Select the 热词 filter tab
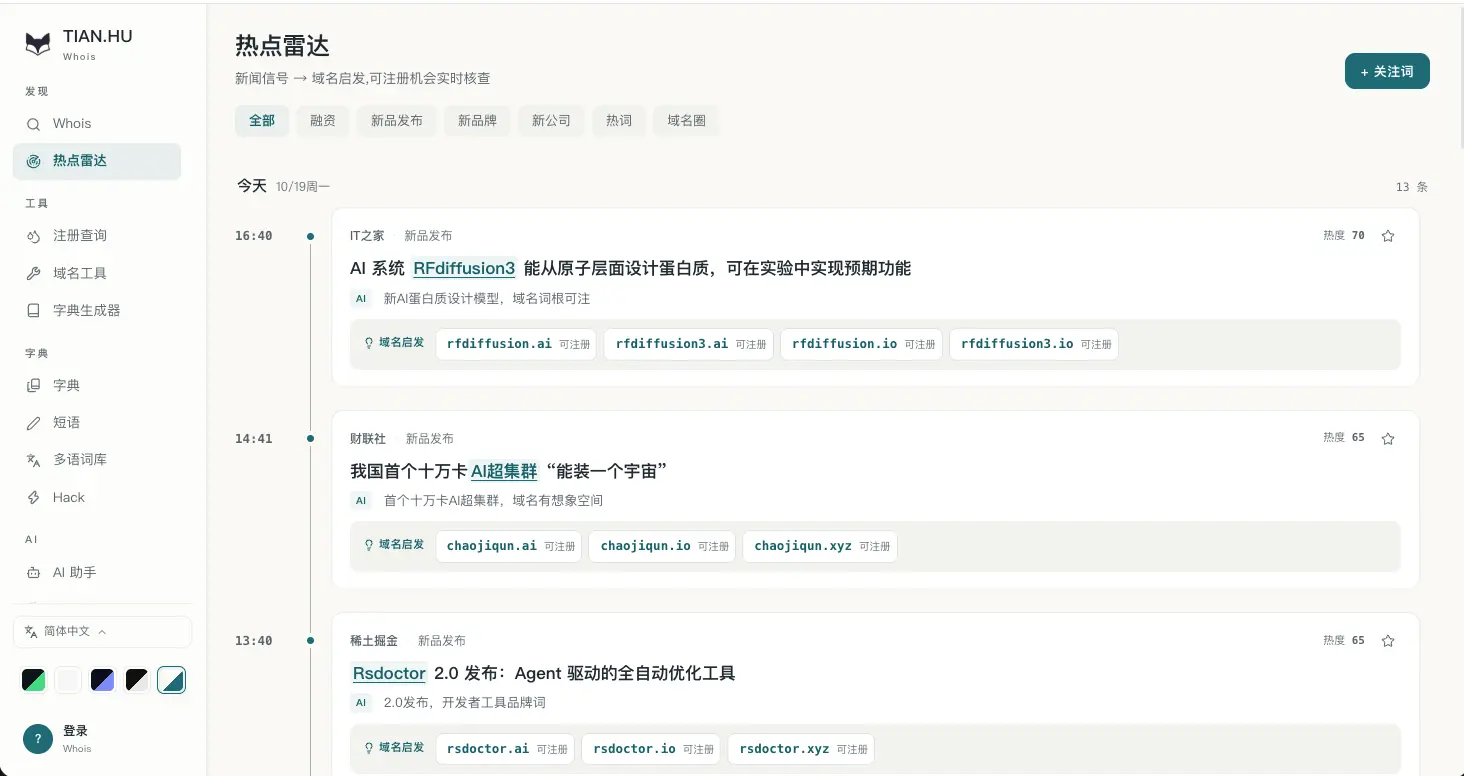Screen dimensions: 1464x776 (x=619, y=121)
